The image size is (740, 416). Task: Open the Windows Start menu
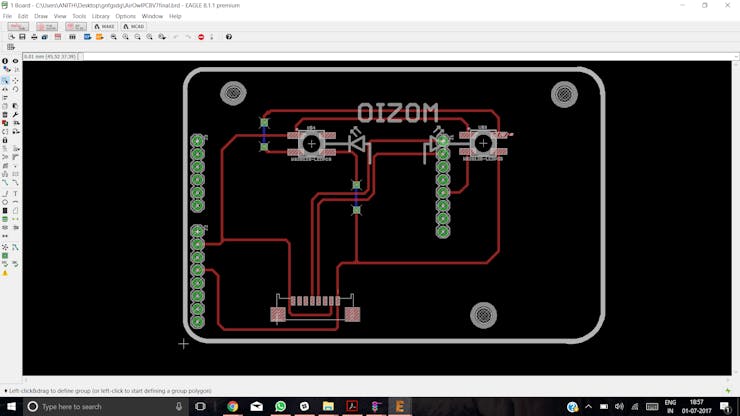pos(11,406)
